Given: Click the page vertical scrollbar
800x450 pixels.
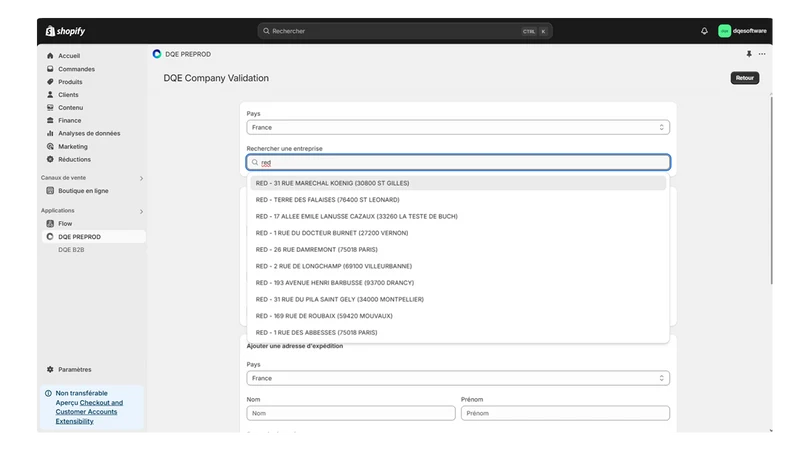Looking at the screenshot, I should tap(771, 190).
